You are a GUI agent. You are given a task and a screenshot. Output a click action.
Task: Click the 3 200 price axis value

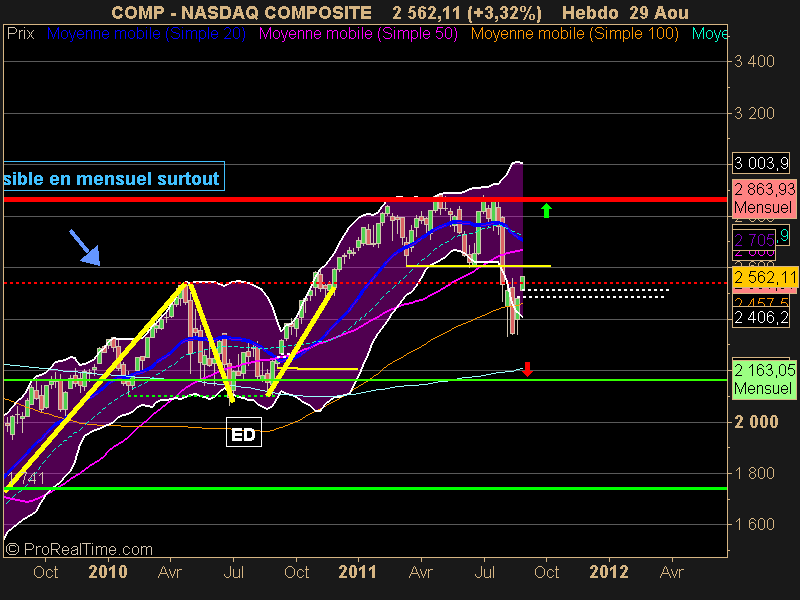point(754,113)
